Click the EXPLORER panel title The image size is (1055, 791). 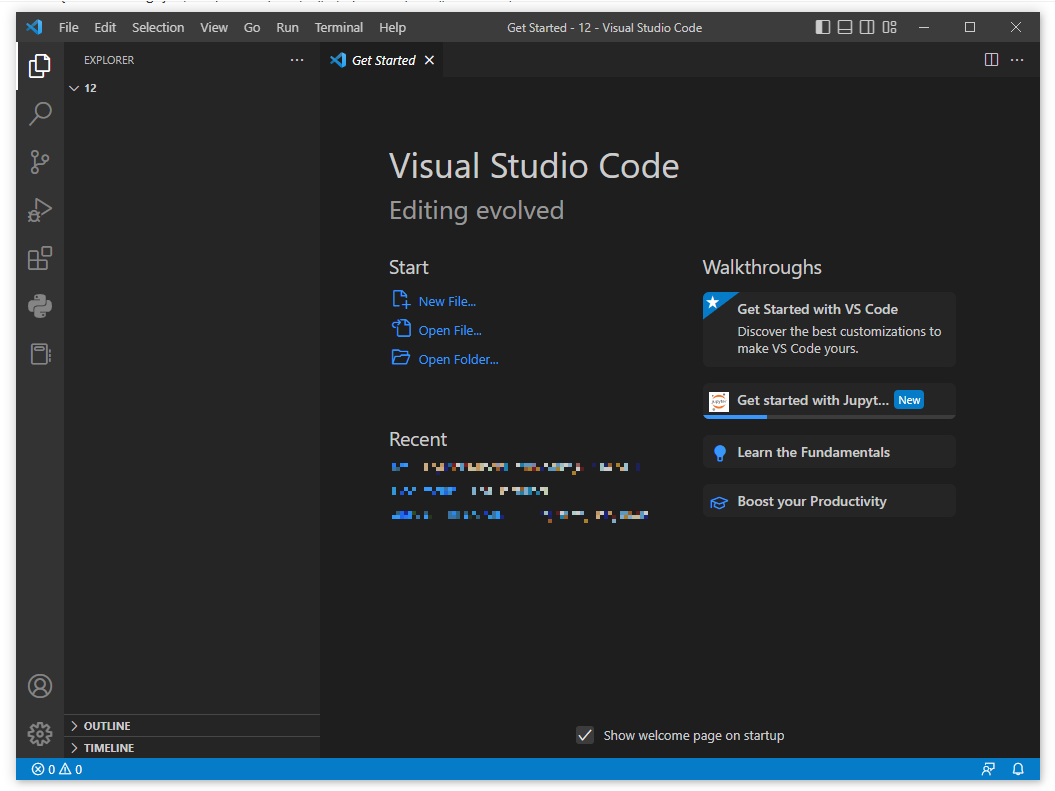coord(109,60)
